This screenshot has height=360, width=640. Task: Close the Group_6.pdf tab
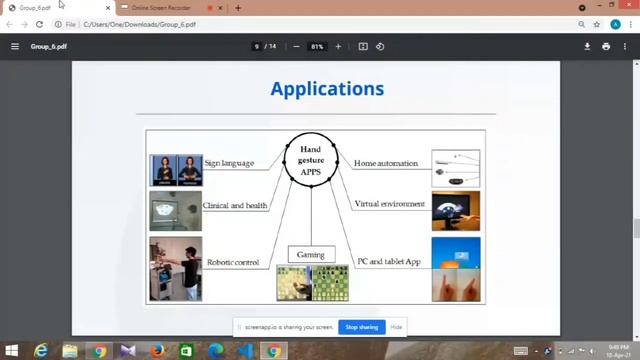pos(108,8)
